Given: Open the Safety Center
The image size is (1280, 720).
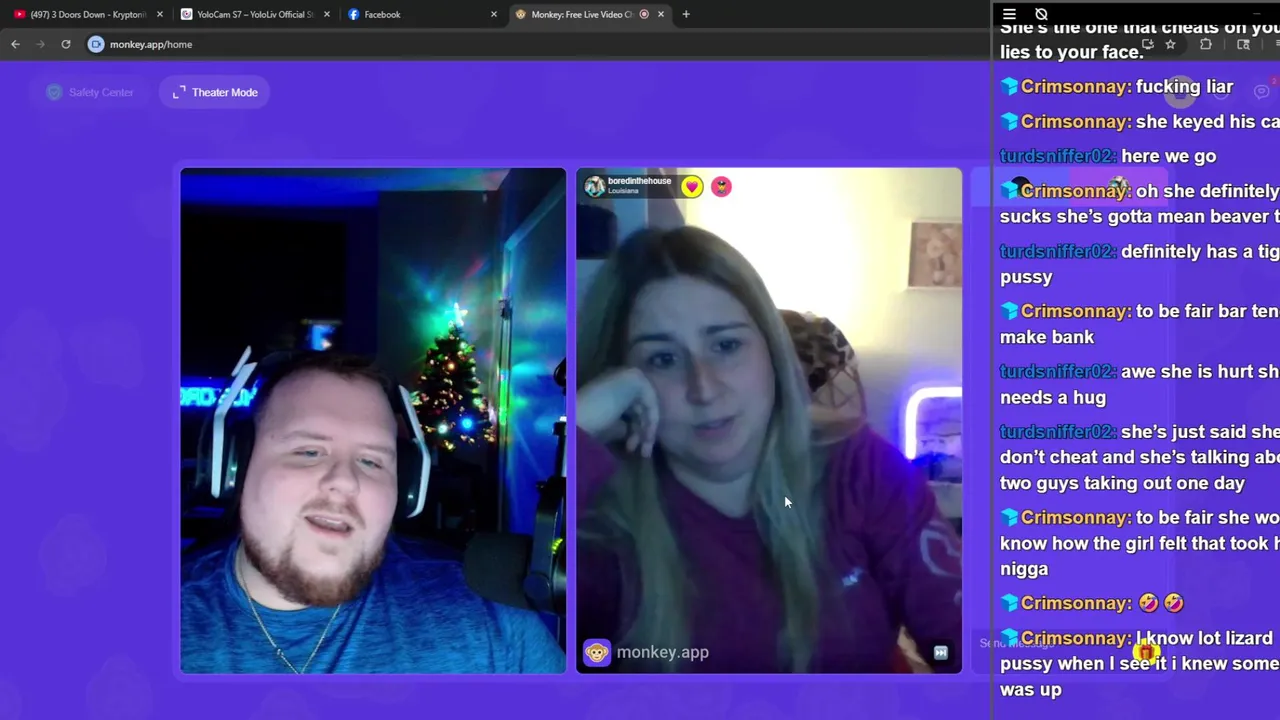Looking at the screenshot, I should pos(90,92).
